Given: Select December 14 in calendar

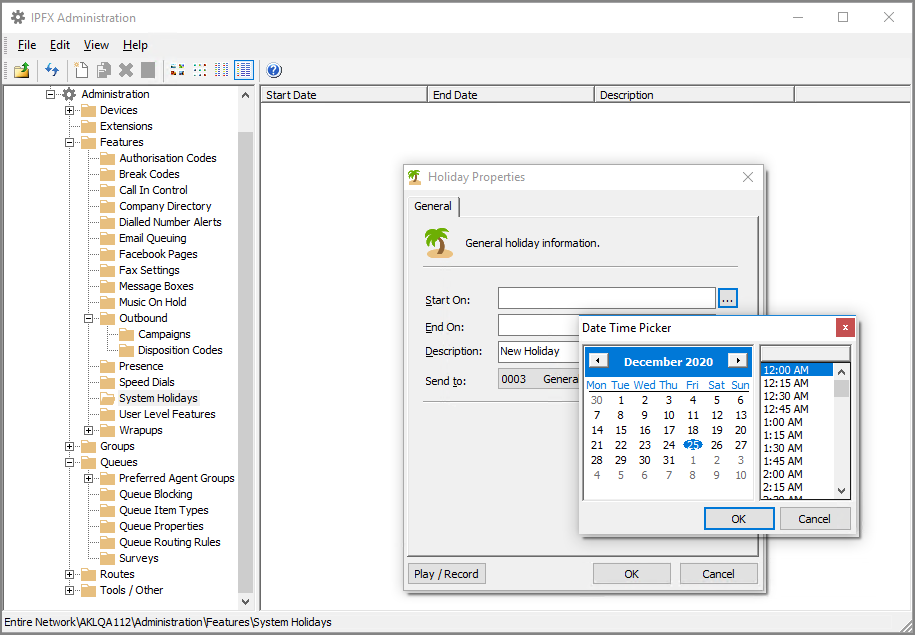Looking at the screenshot, I should 597,430.
